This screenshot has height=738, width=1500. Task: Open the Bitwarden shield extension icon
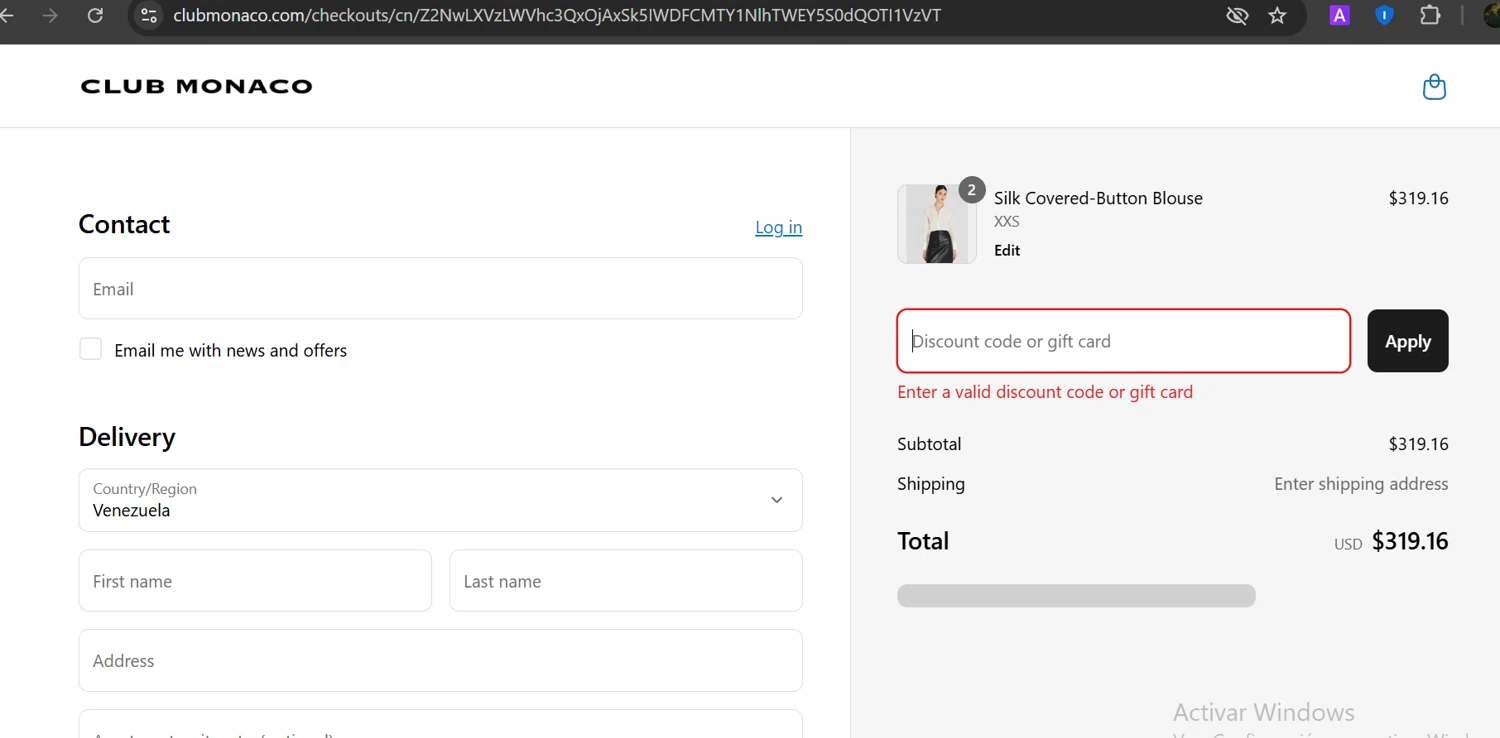pos(1384,15)
